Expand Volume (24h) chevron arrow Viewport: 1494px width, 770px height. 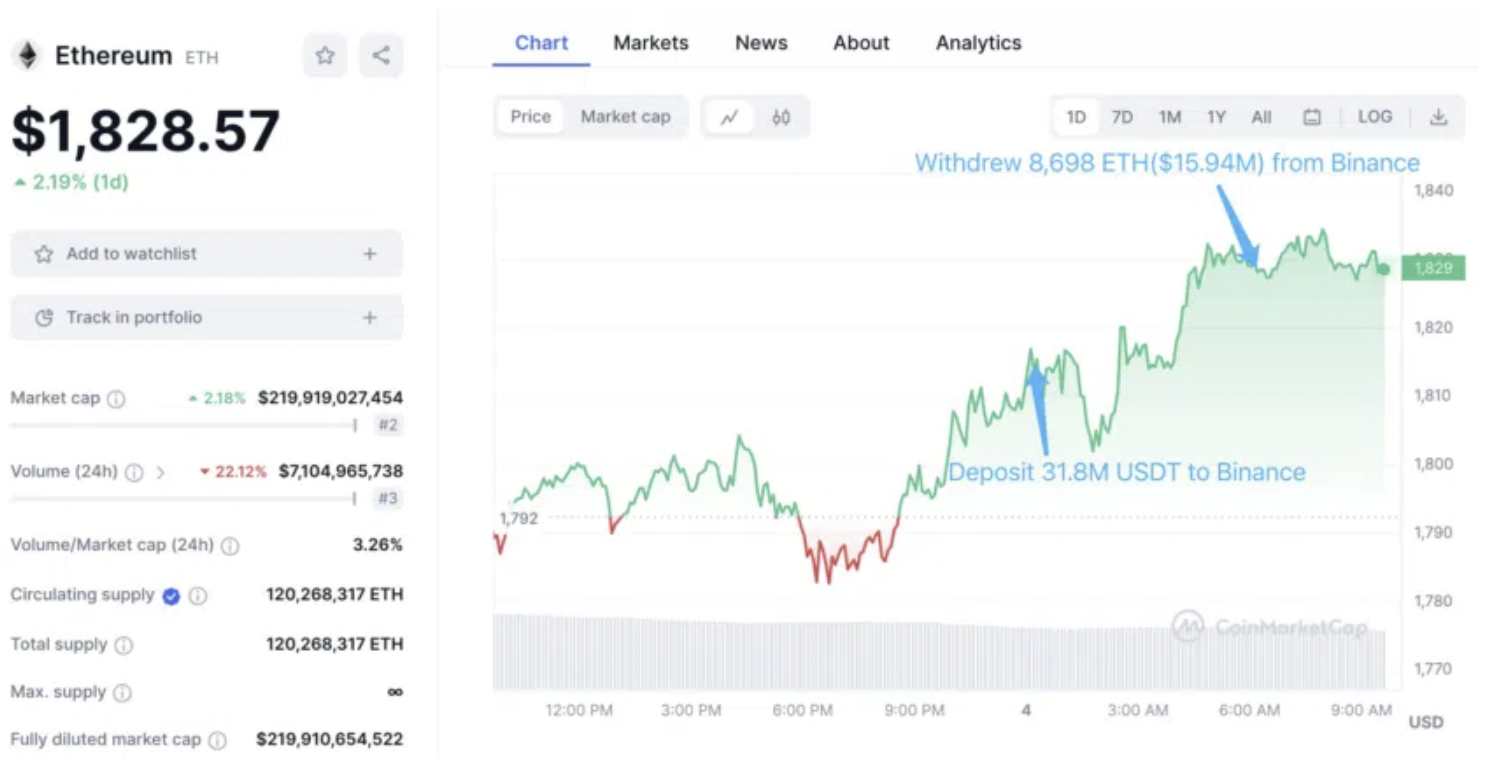coord(160,472)
